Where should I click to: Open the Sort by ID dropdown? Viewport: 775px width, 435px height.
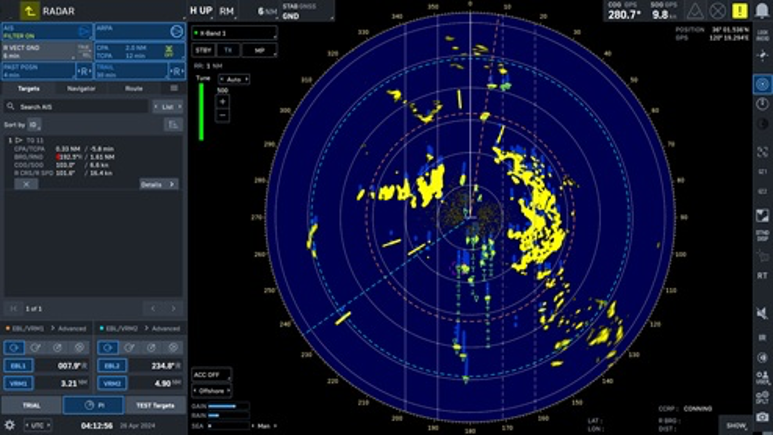(x=34, y=125)
